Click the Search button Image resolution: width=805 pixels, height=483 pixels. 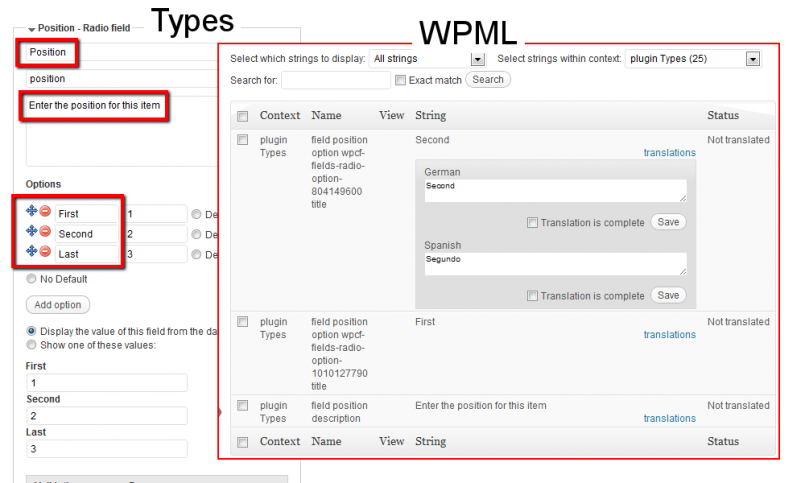coord(488,80)
